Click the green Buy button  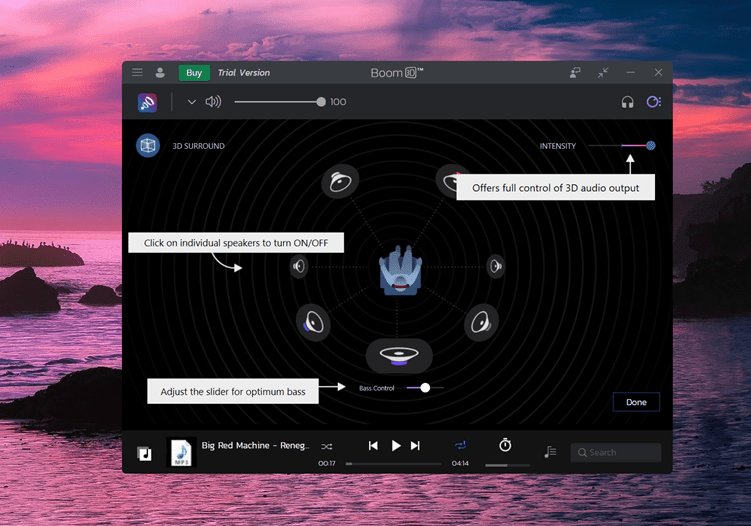[194, 73]
